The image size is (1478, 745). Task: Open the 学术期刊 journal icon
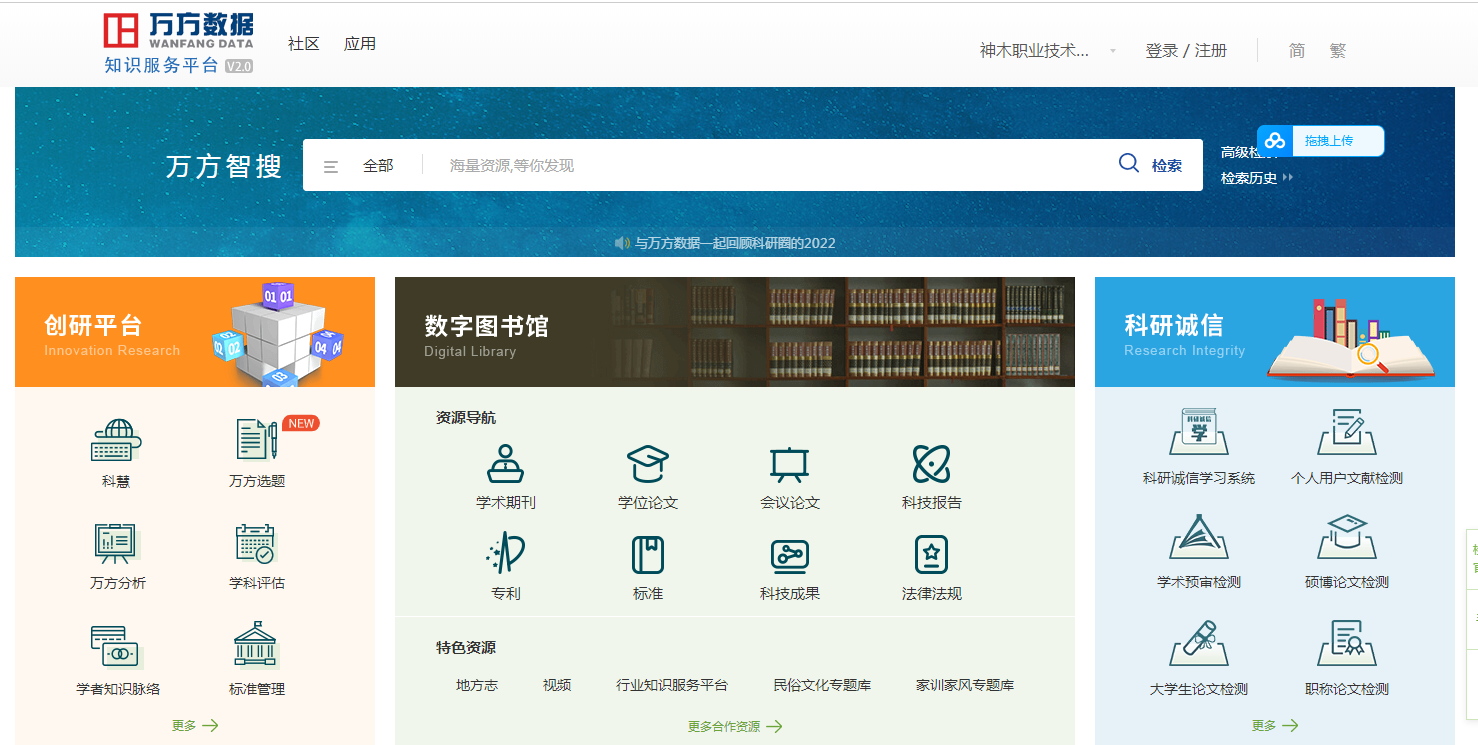(505, 465)
